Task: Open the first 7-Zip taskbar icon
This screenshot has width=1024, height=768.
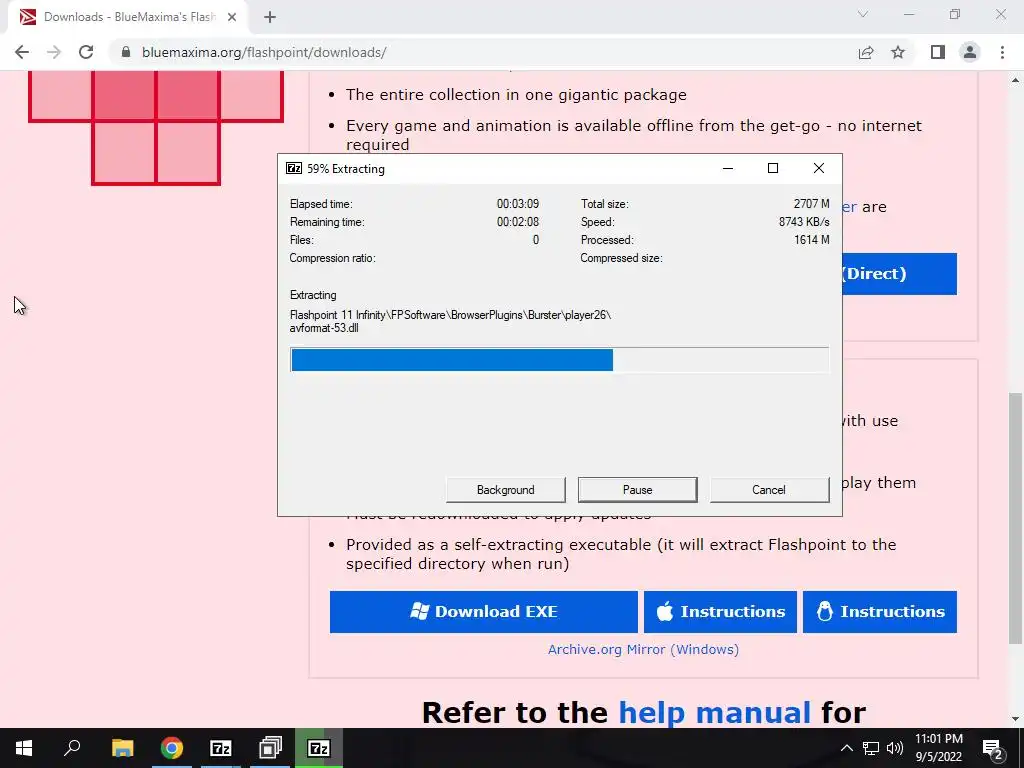Action: coord(221,748)
